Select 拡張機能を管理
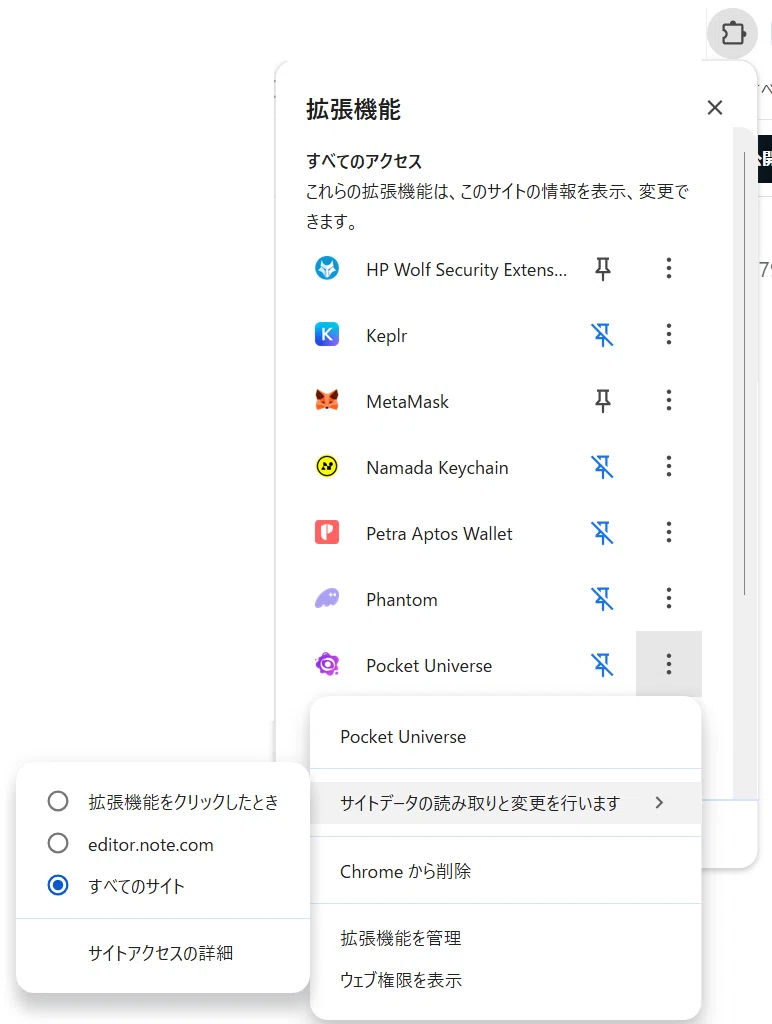This screenshot has width=772, height=1024. (506, 938)
